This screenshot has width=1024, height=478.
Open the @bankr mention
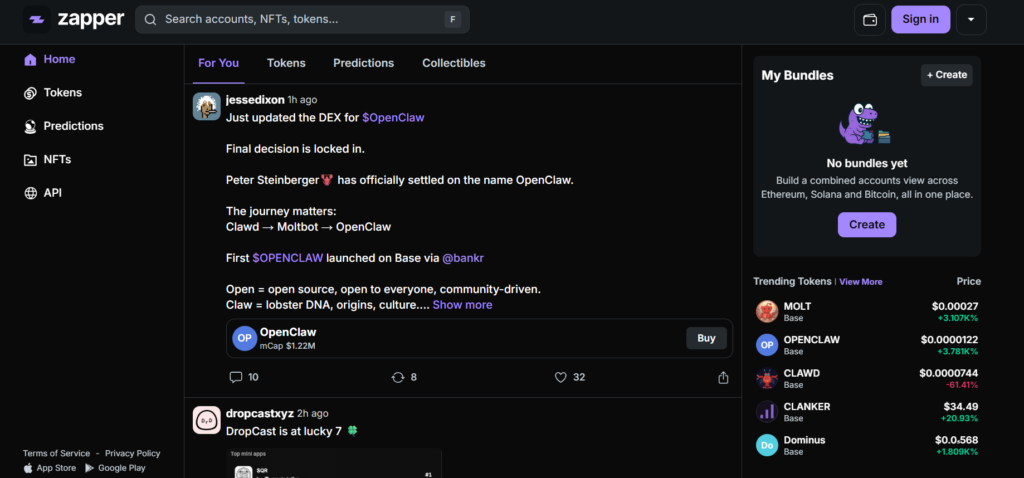pos(463,258)
